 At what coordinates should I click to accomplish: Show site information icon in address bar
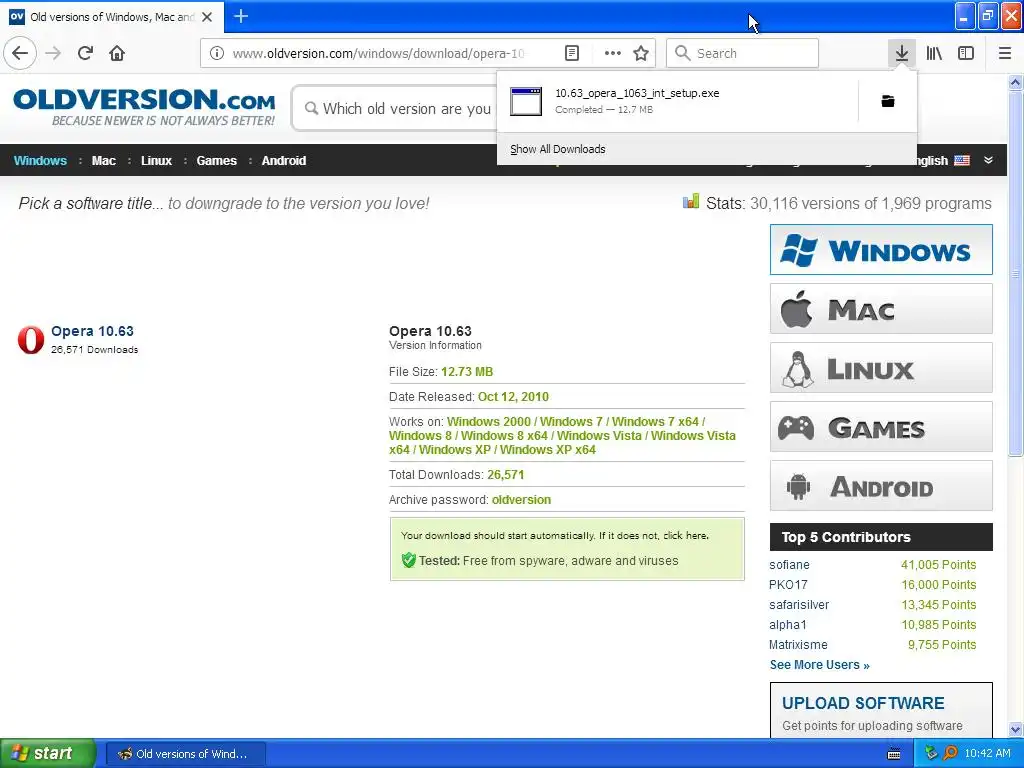click(217, 53)
